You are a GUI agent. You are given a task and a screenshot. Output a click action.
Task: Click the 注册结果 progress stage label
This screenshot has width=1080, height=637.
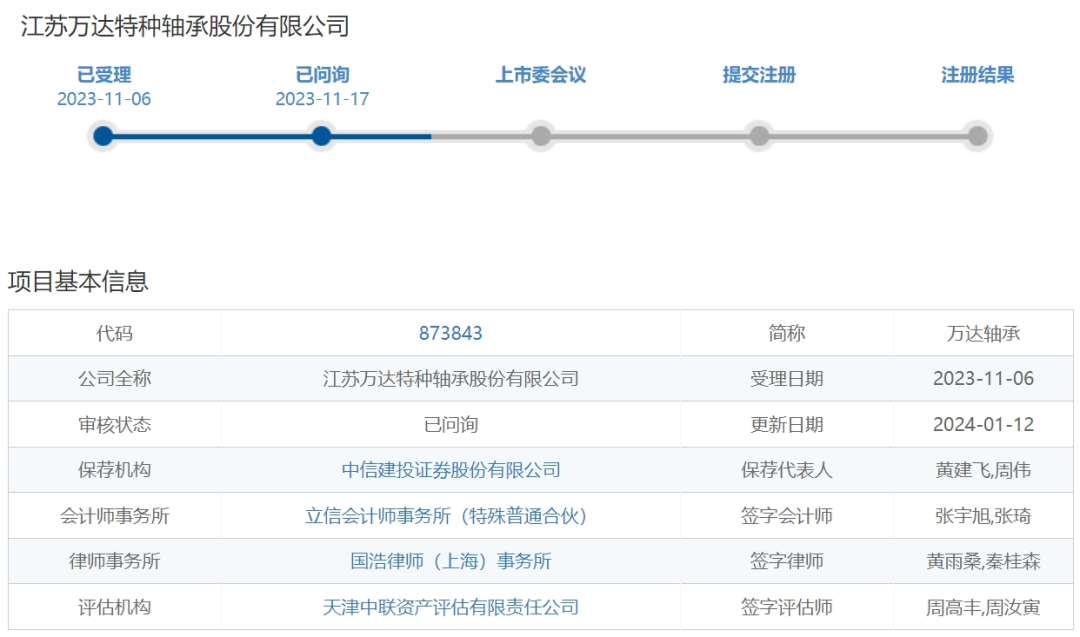click(977, 74)
